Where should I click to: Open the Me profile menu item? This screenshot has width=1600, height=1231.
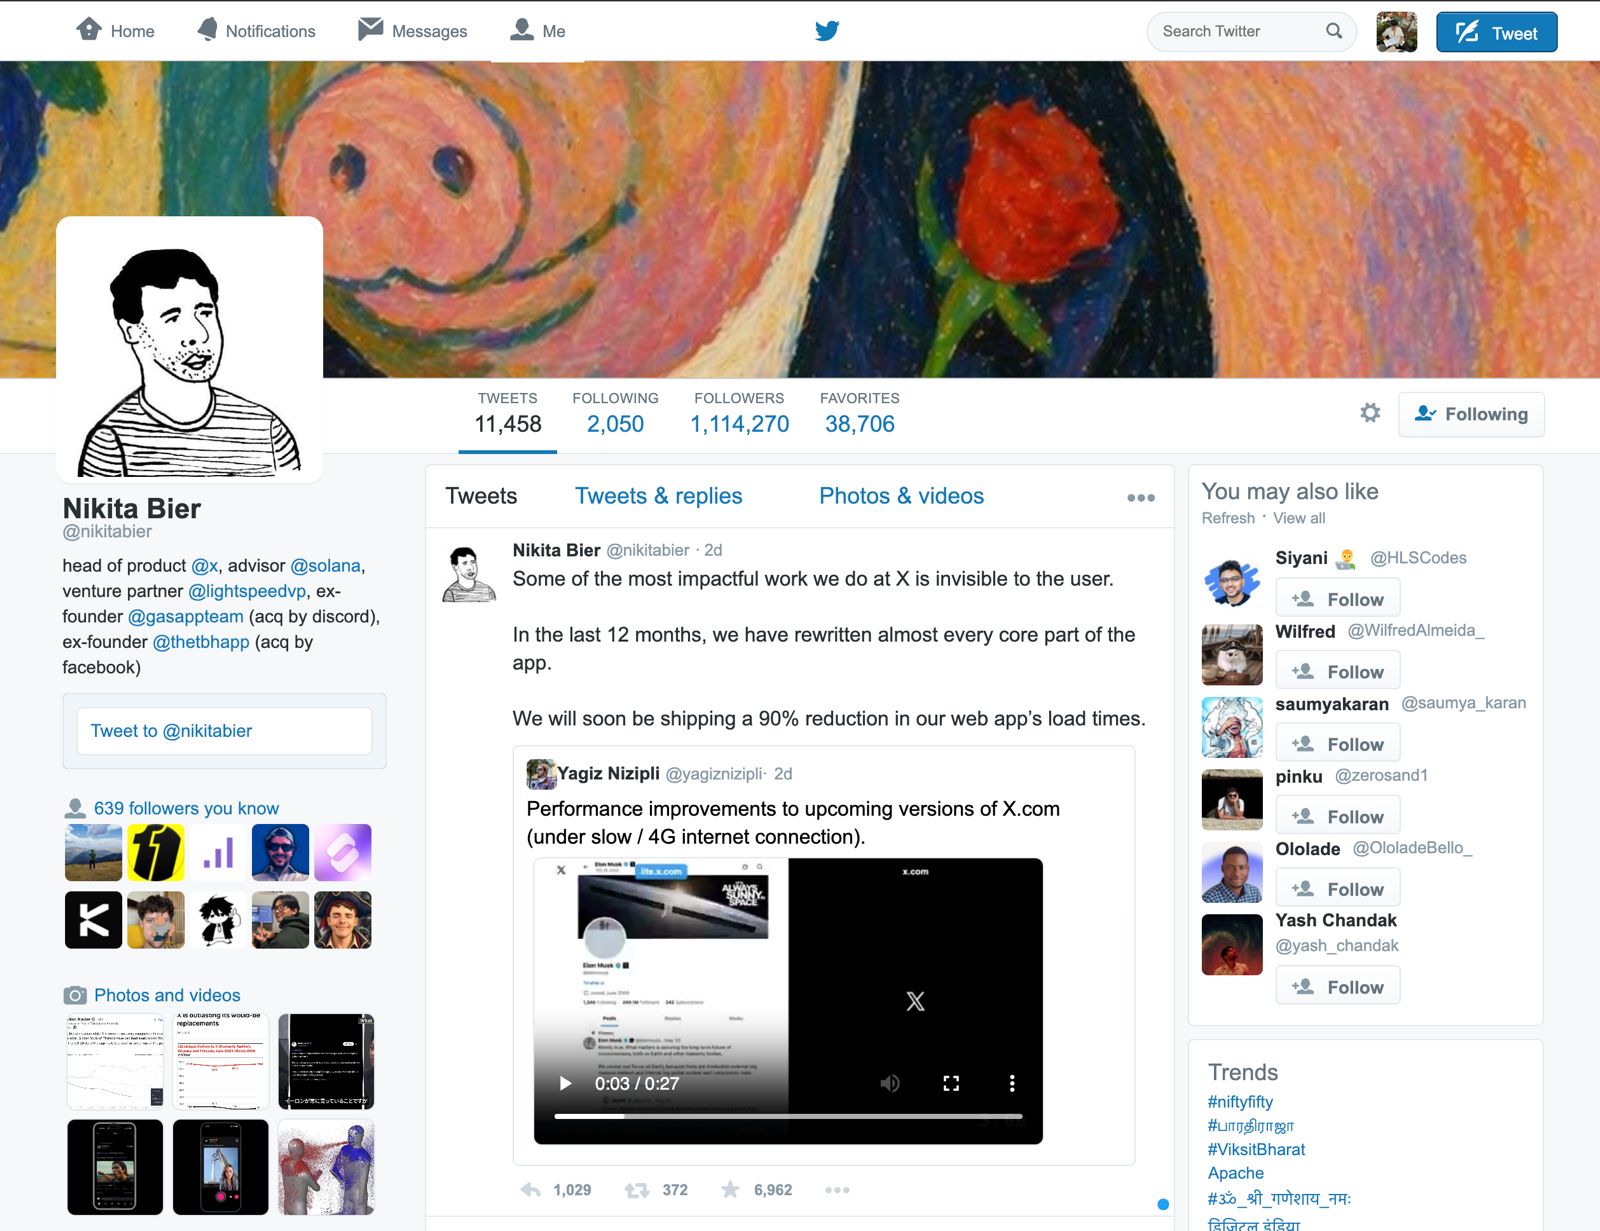coord(538,31)
